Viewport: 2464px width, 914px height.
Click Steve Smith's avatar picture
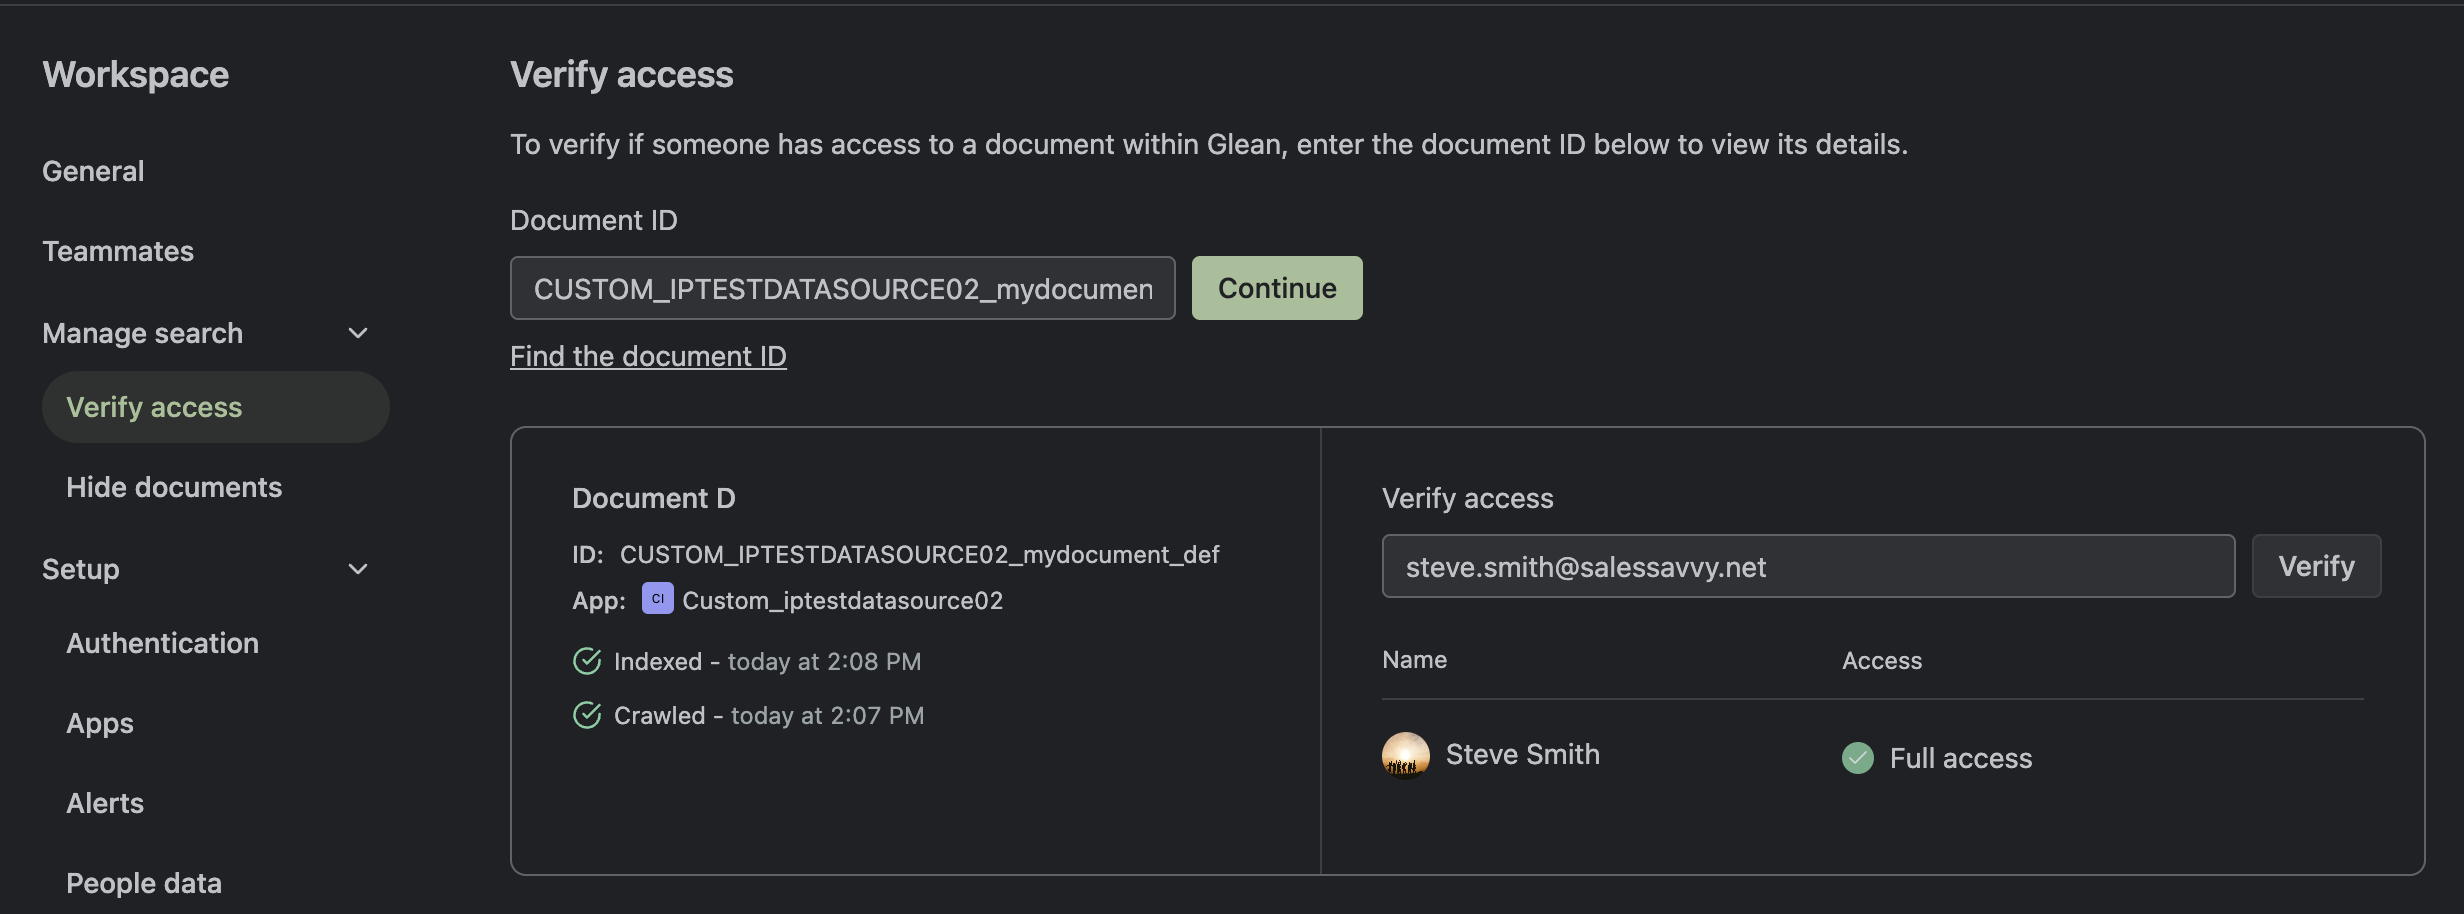(1405, 755)
